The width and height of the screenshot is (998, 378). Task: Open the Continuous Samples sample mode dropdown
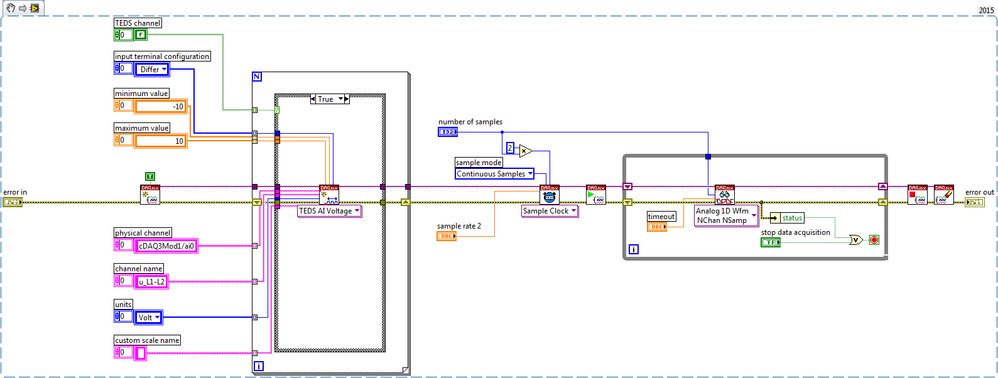coord(495,173)
